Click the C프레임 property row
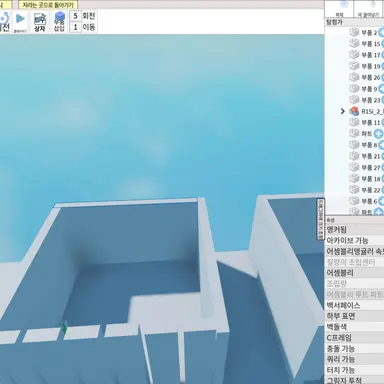The width and height of the screenshot is (384, 384). coord(354,338)
